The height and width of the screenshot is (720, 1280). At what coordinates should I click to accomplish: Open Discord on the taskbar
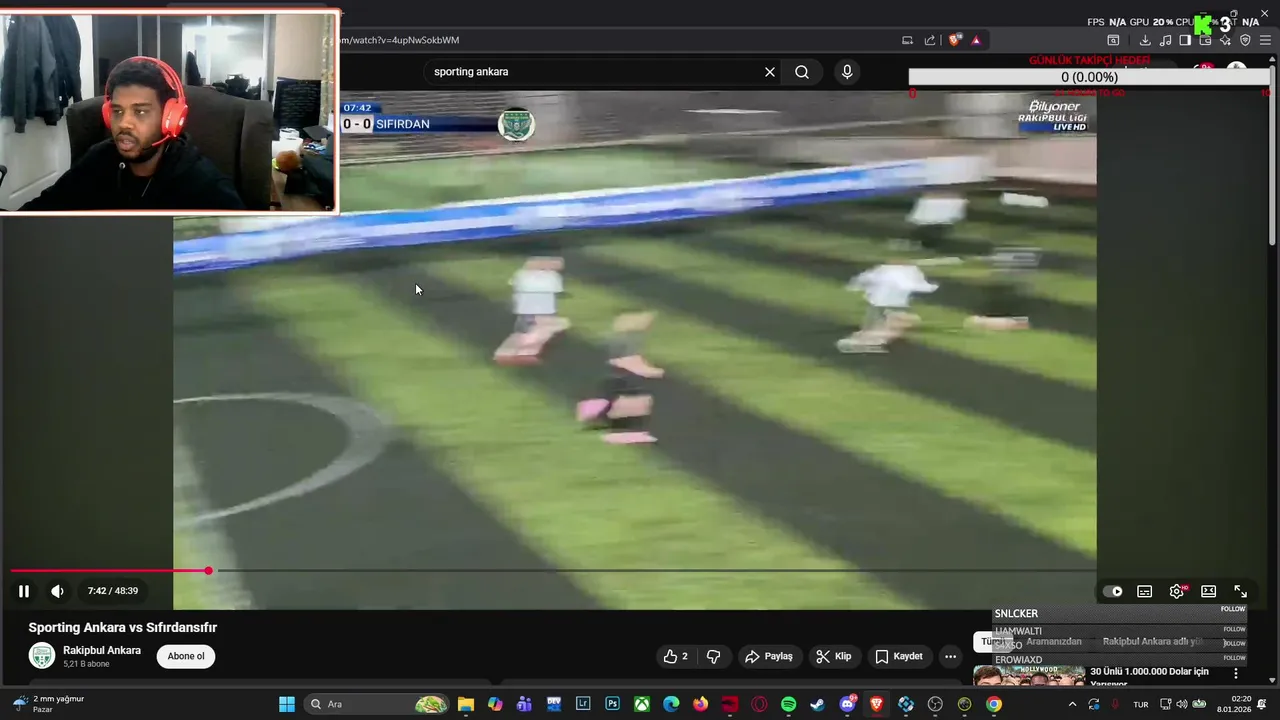847,704
